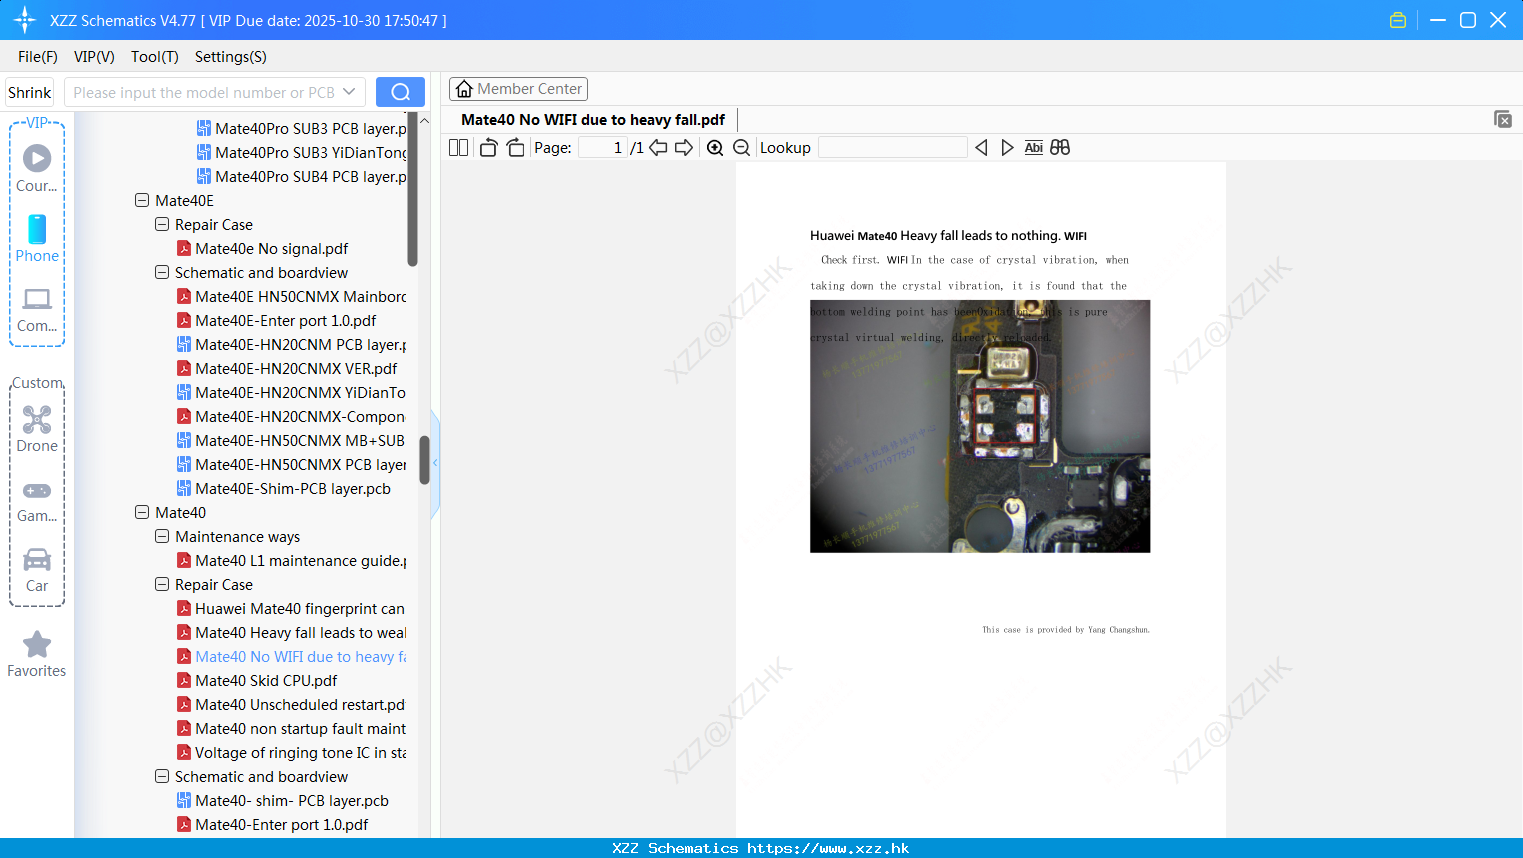Click the Shrink button
Image resolution: width=1523 pixels, height=858 pixels.
click(30, 92)
